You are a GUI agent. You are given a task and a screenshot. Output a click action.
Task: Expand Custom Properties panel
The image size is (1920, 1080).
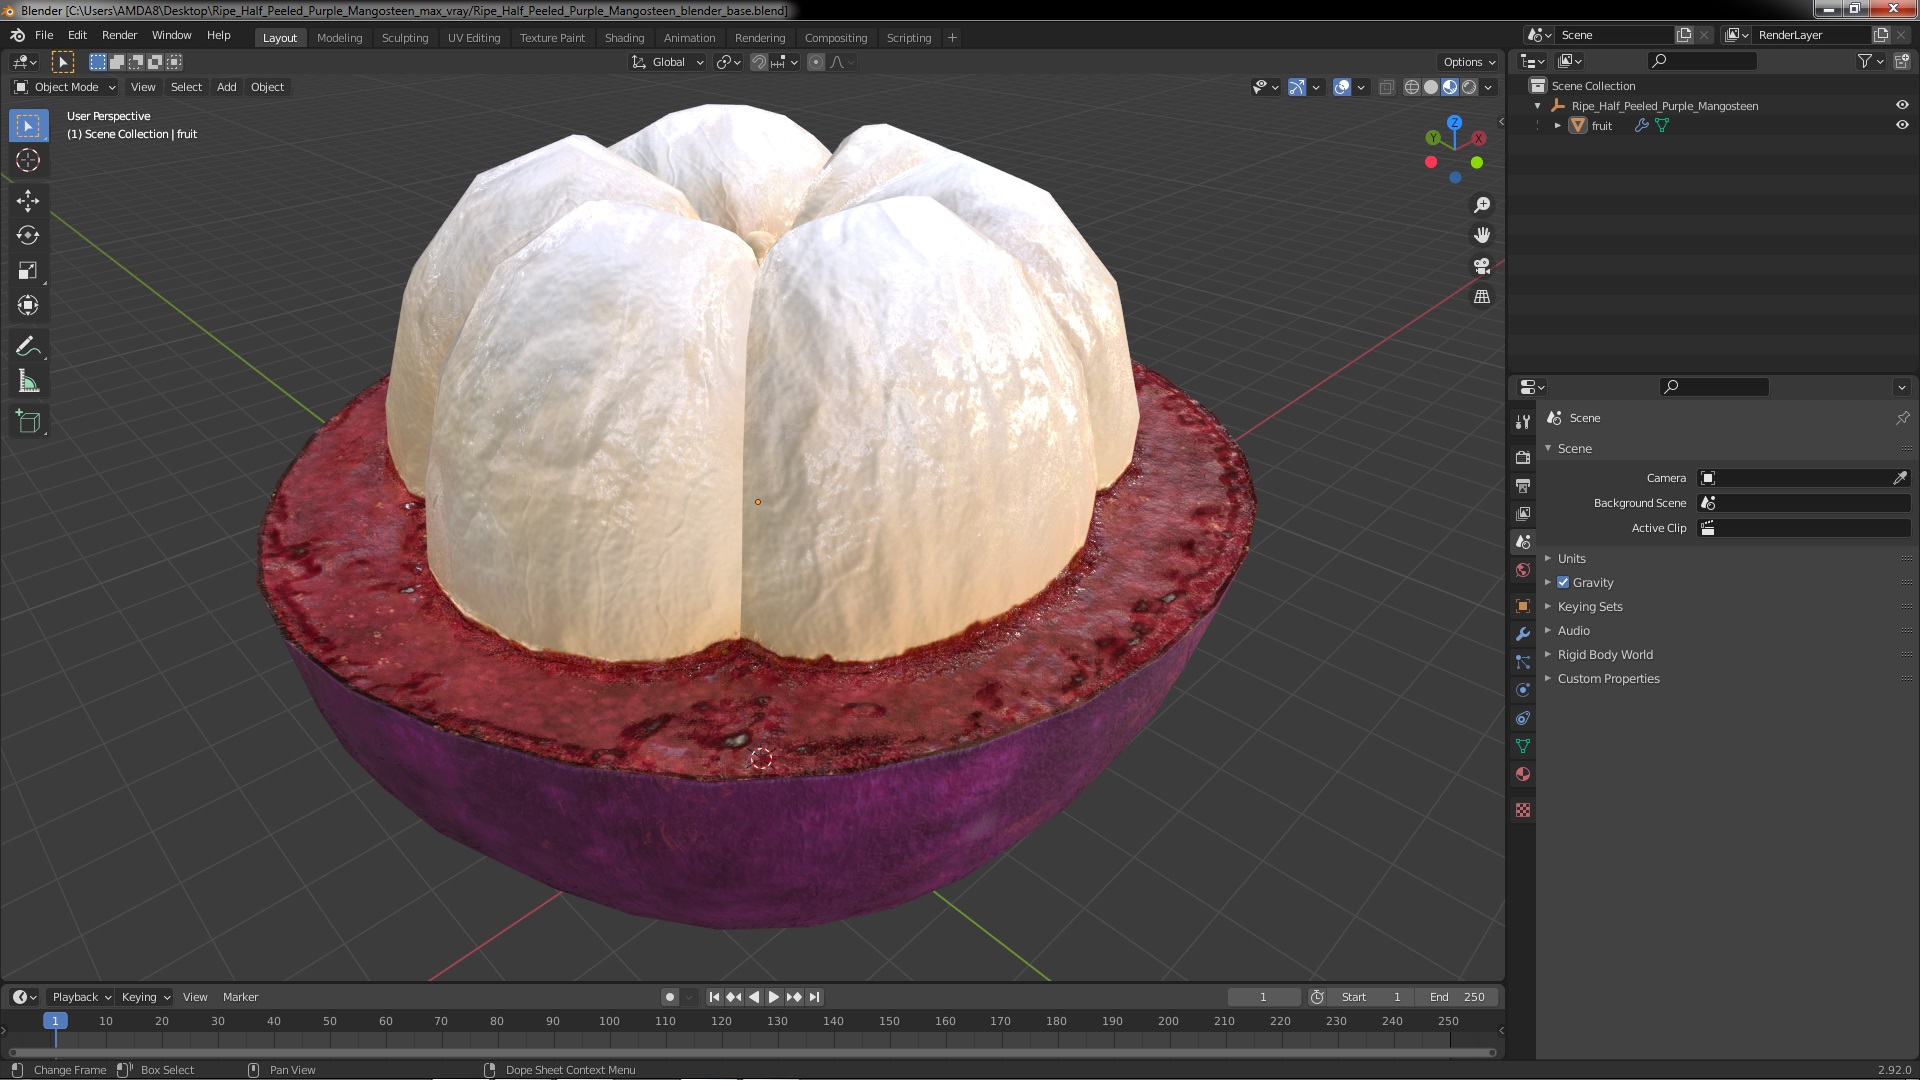(1608, 678)
